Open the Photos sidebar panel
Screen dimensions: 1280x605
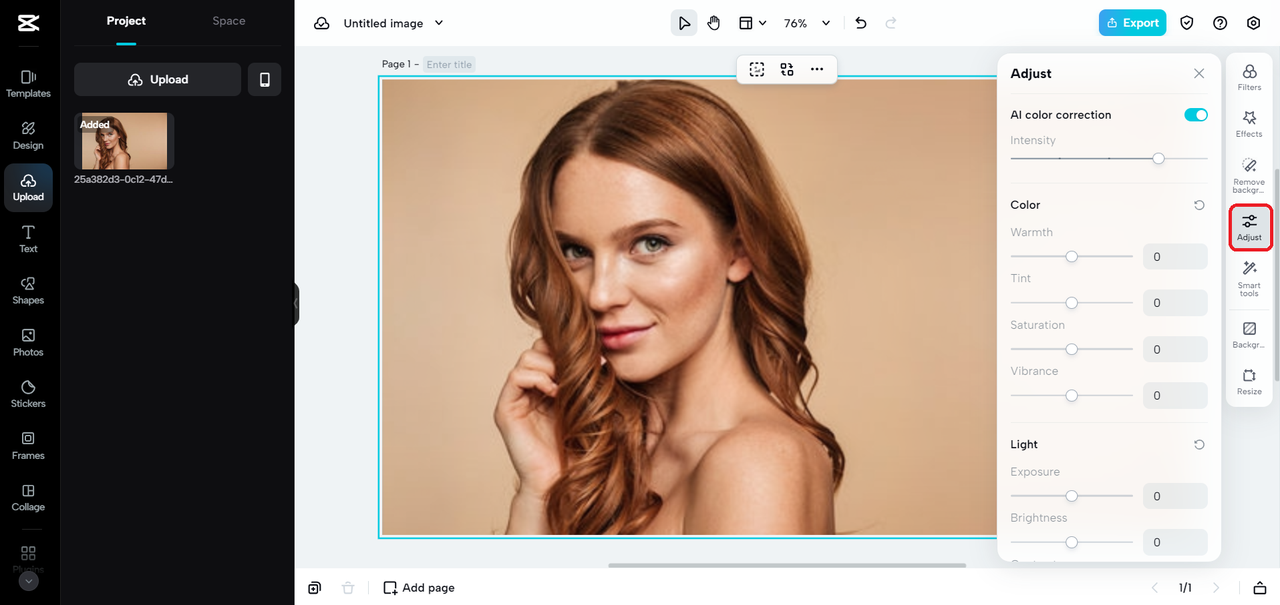point(28,343)
